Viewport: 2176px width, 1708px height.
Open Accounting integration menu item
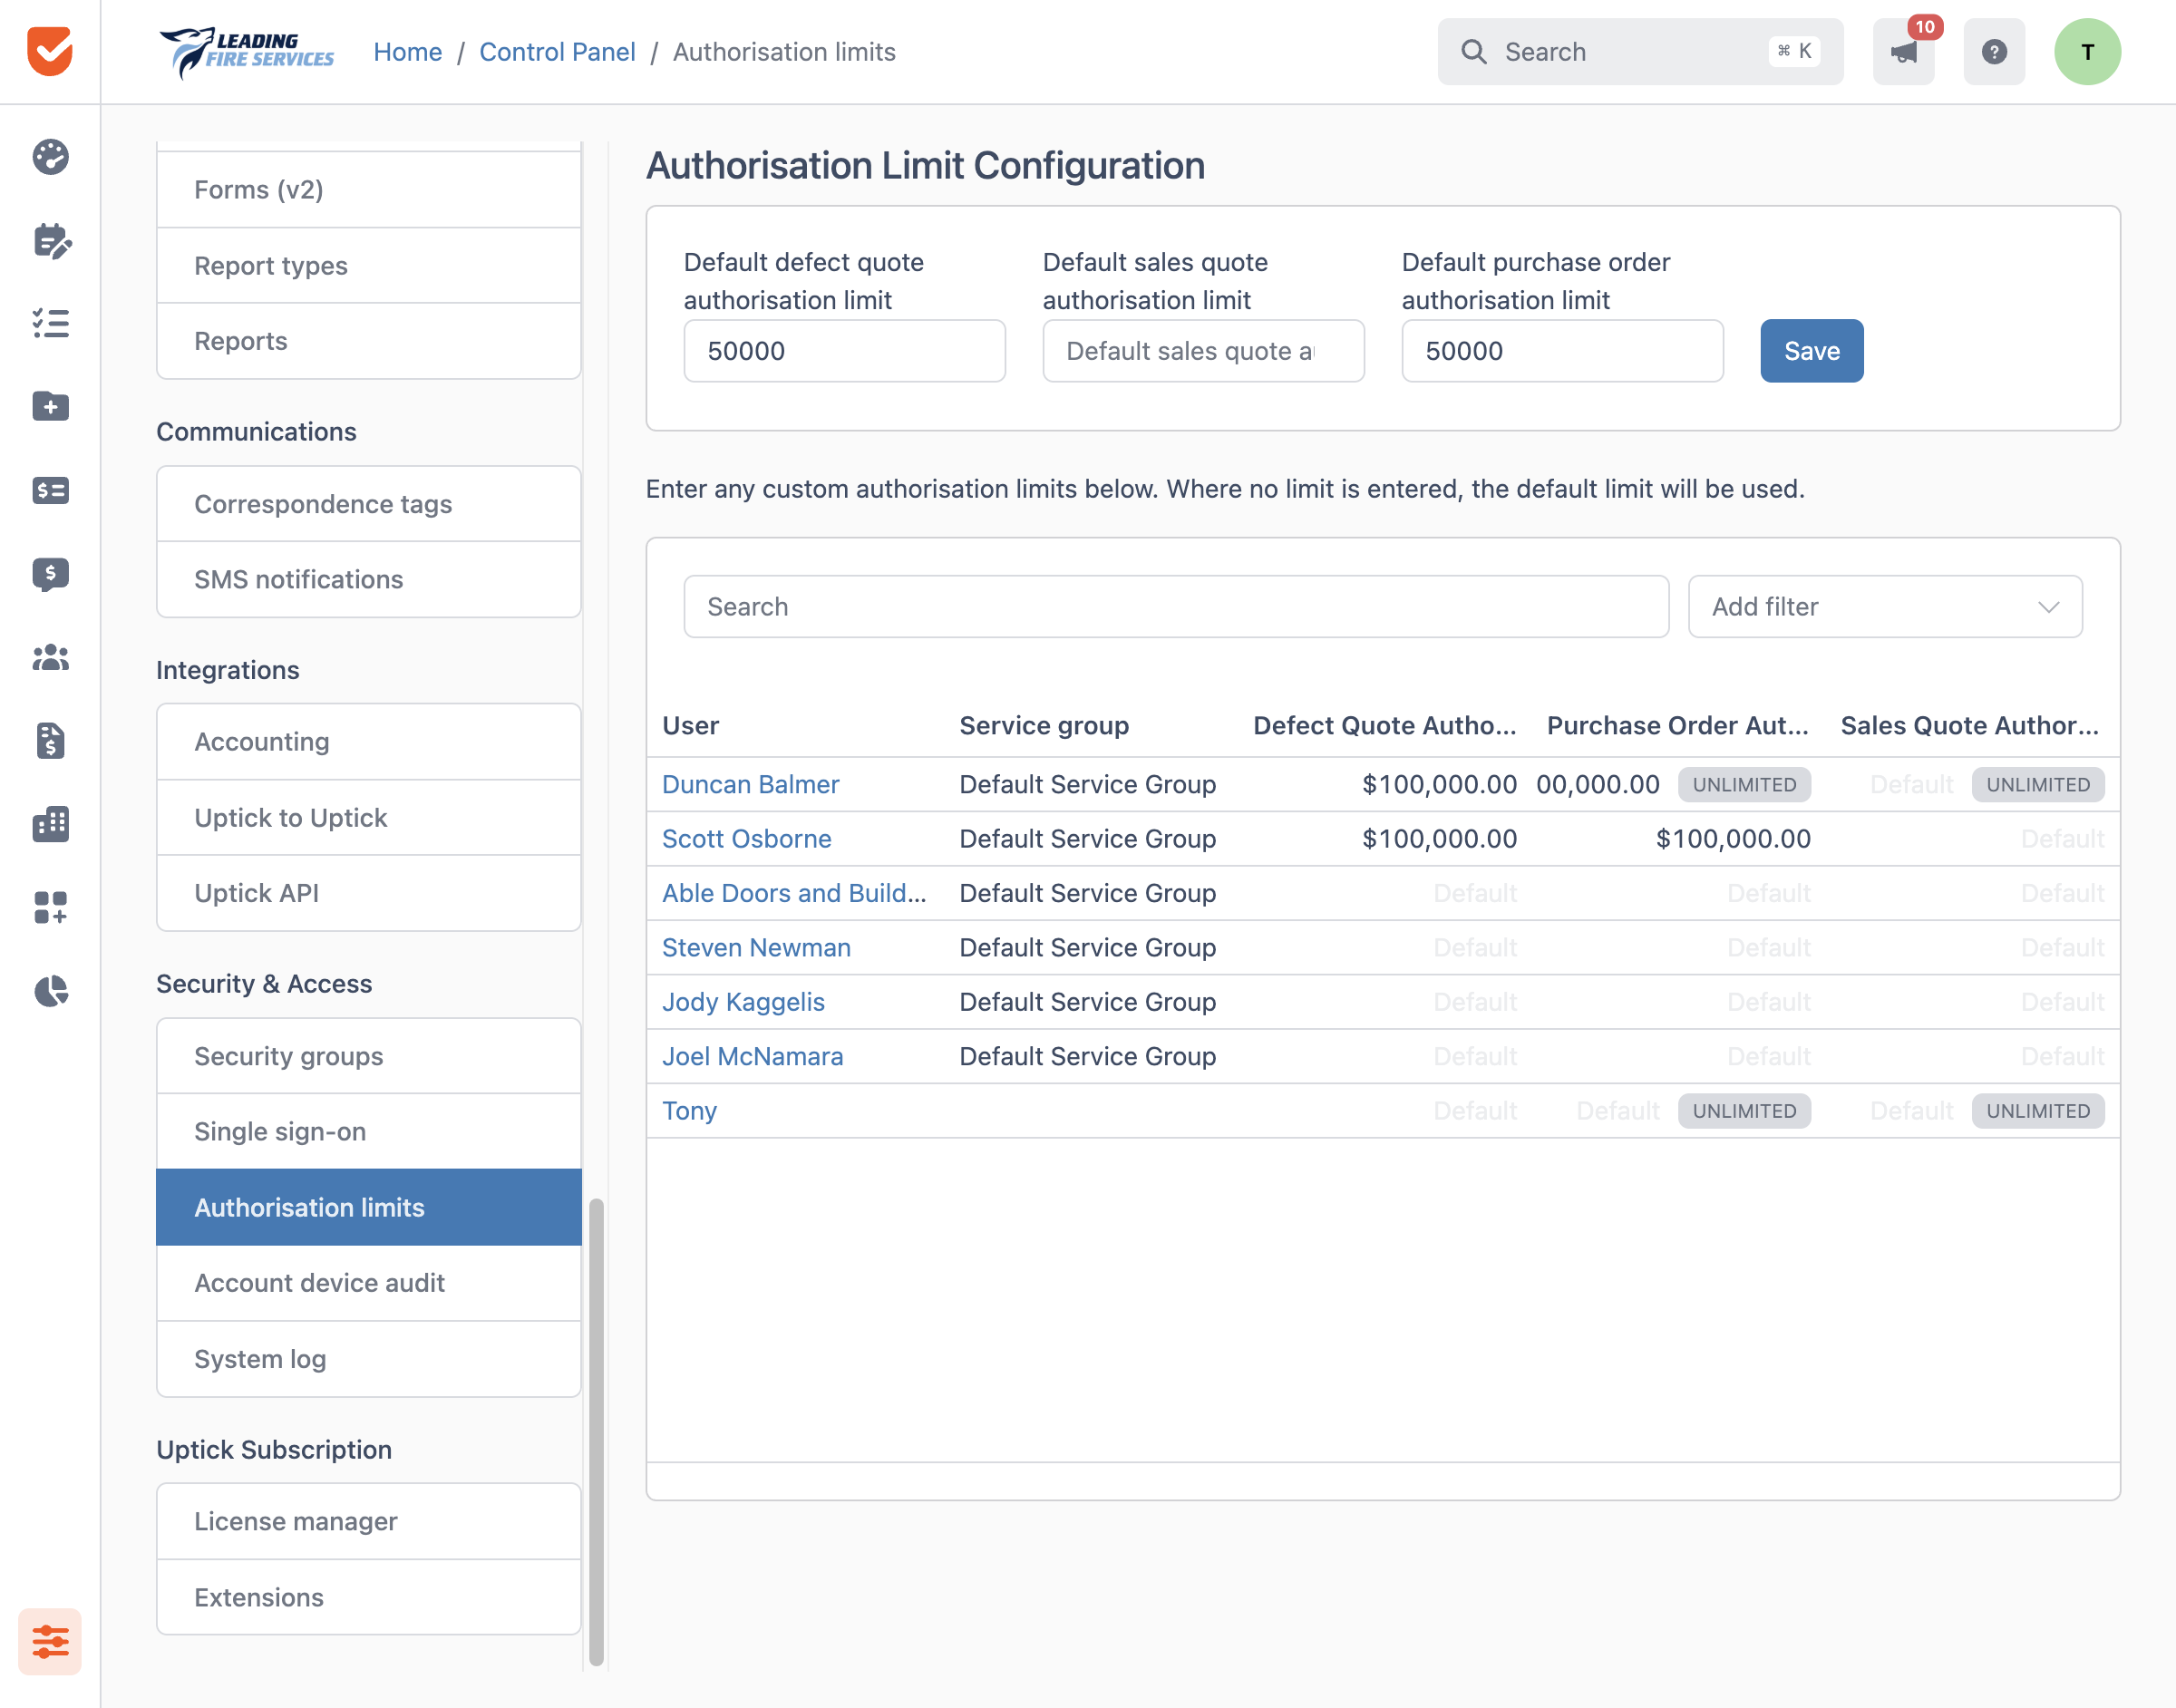coord(369,741)
